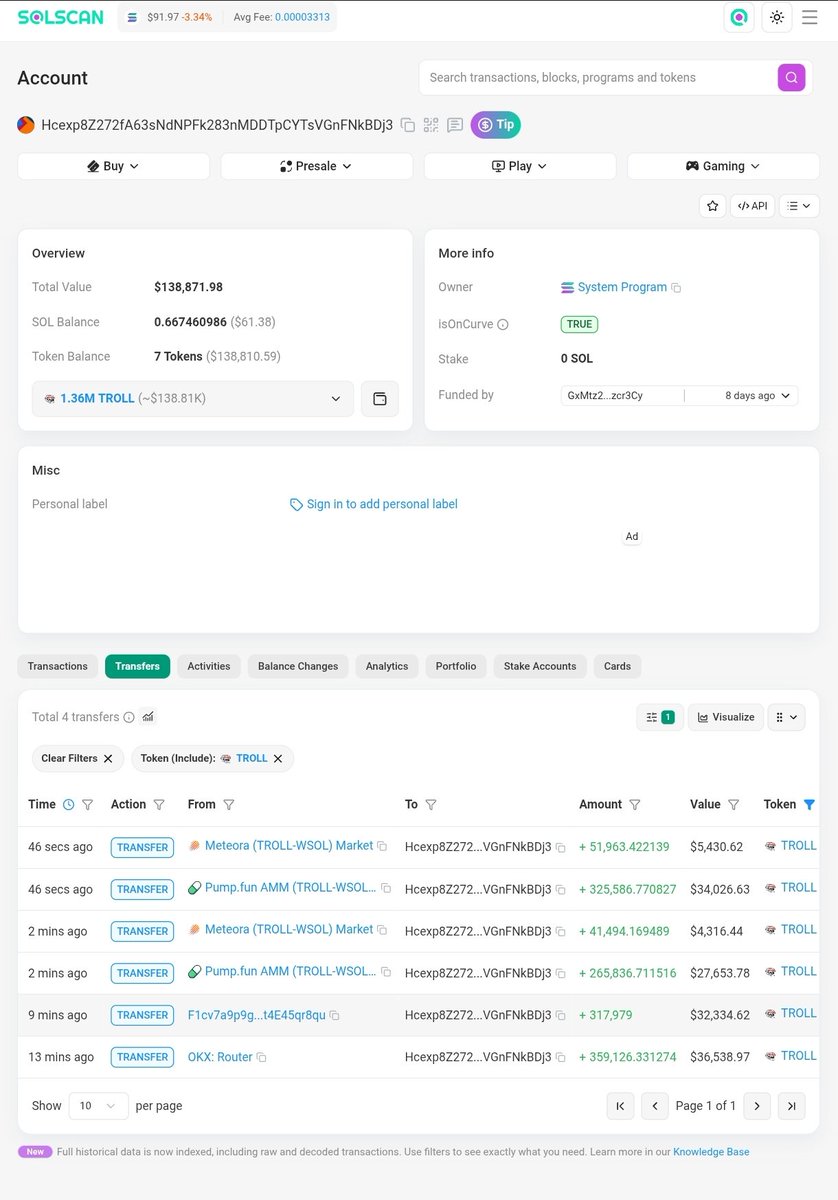Go to first page pagination button
This screenshot has height=1200, width=838.
620,1106
